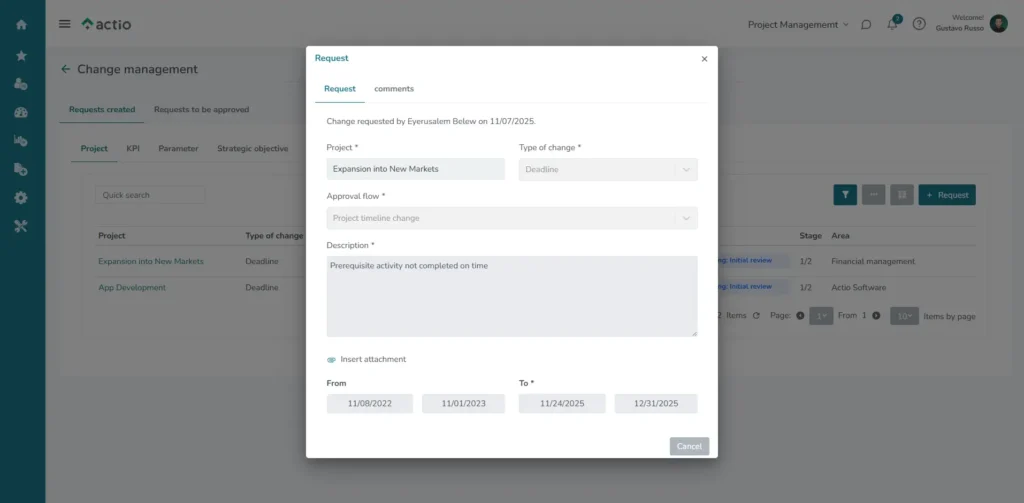Open the dashboard gauge icon in the sidebar
This screenshot has height=503, width=1024.
[x=21, y=113]
